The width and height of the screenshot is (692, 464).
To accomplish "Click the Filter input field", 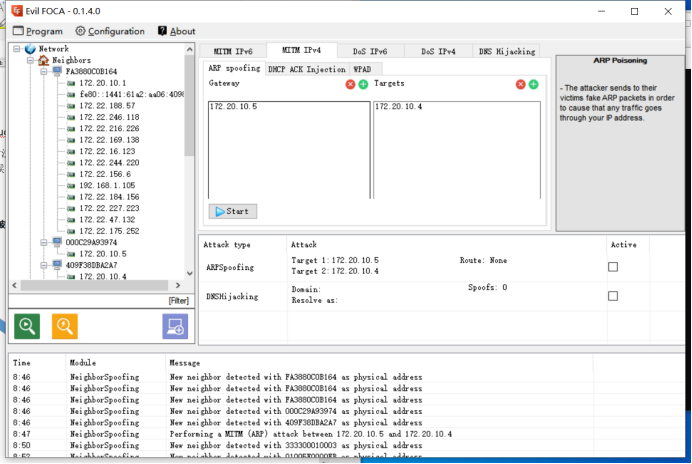I will click(101, 301).
